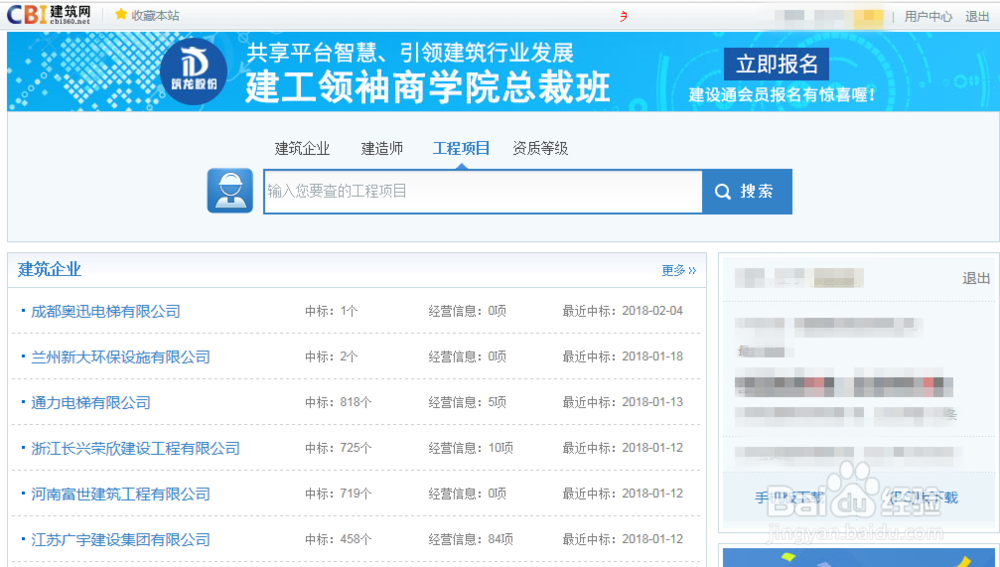
Task: Open 河南富世建筑工程有限公司 company link
Action: tap(121, 494)
